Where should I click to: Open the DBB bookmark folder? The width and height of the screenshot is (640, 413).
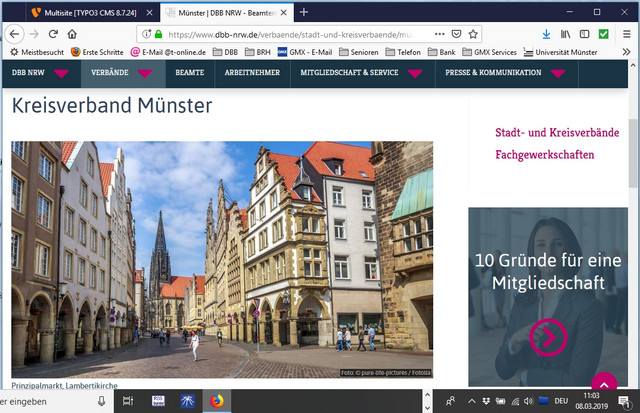225,52
